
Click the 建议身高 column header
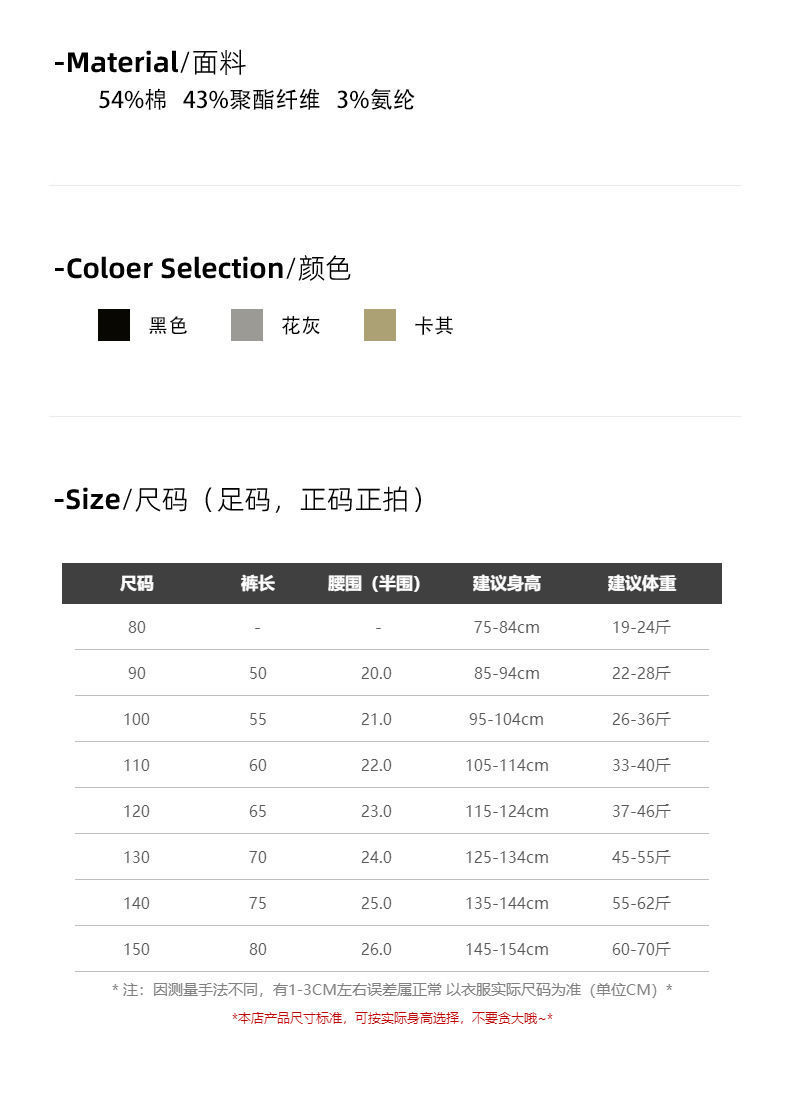point(507,584)
